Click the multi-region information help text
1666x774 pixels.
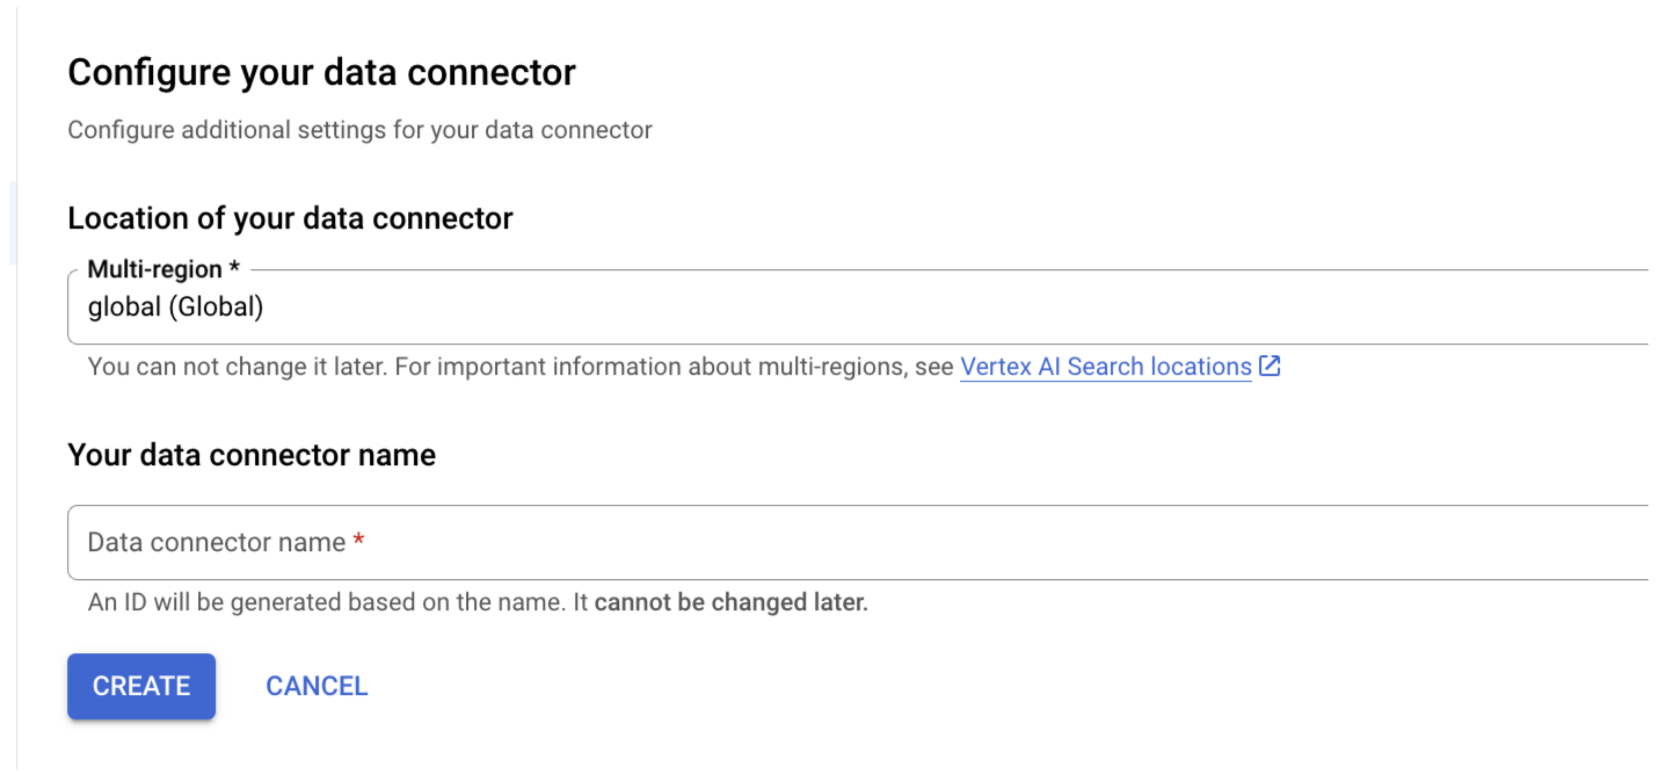point(500,367)
